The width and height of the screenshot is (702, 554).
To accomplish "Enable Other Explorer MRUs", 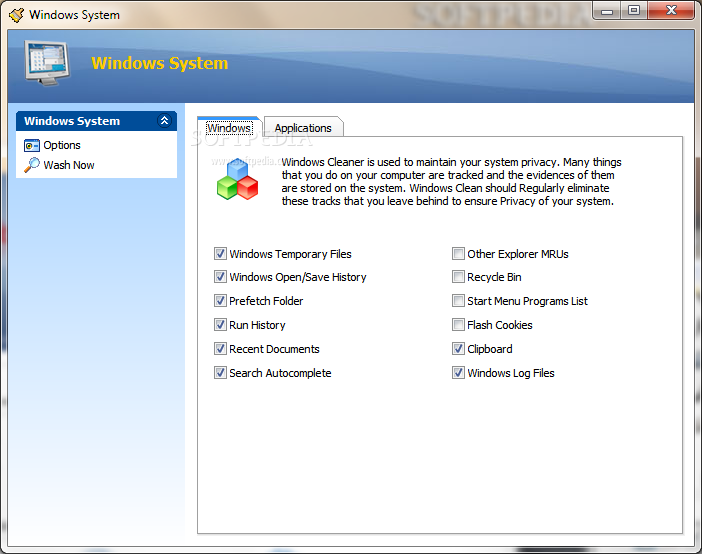I will [x=458, y=253].
